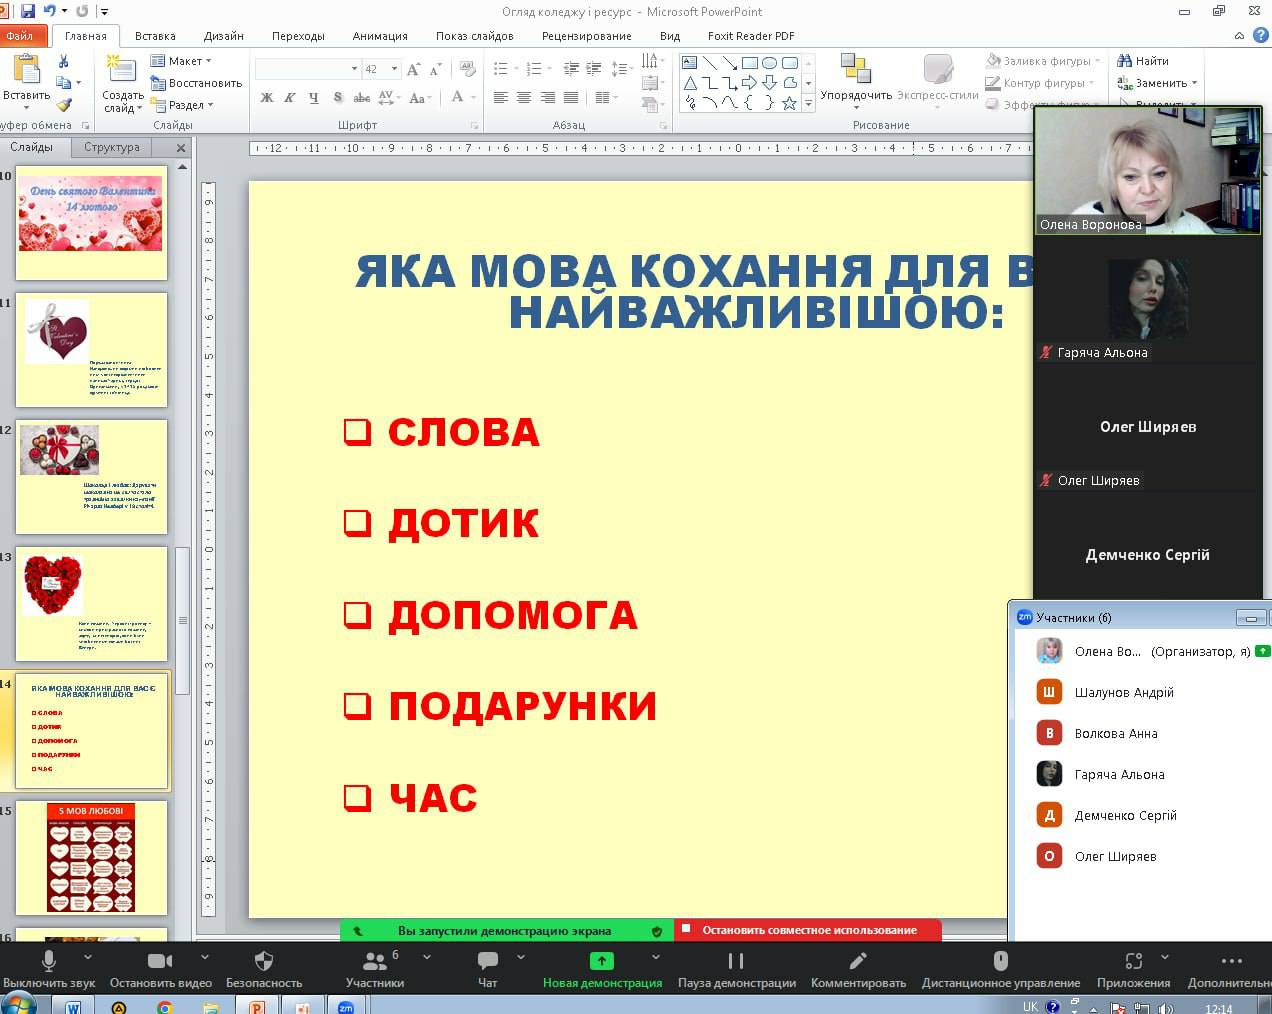Click the Cut scissors icon
This screenshot has width=1272, height=1014.
click(64, 62)
